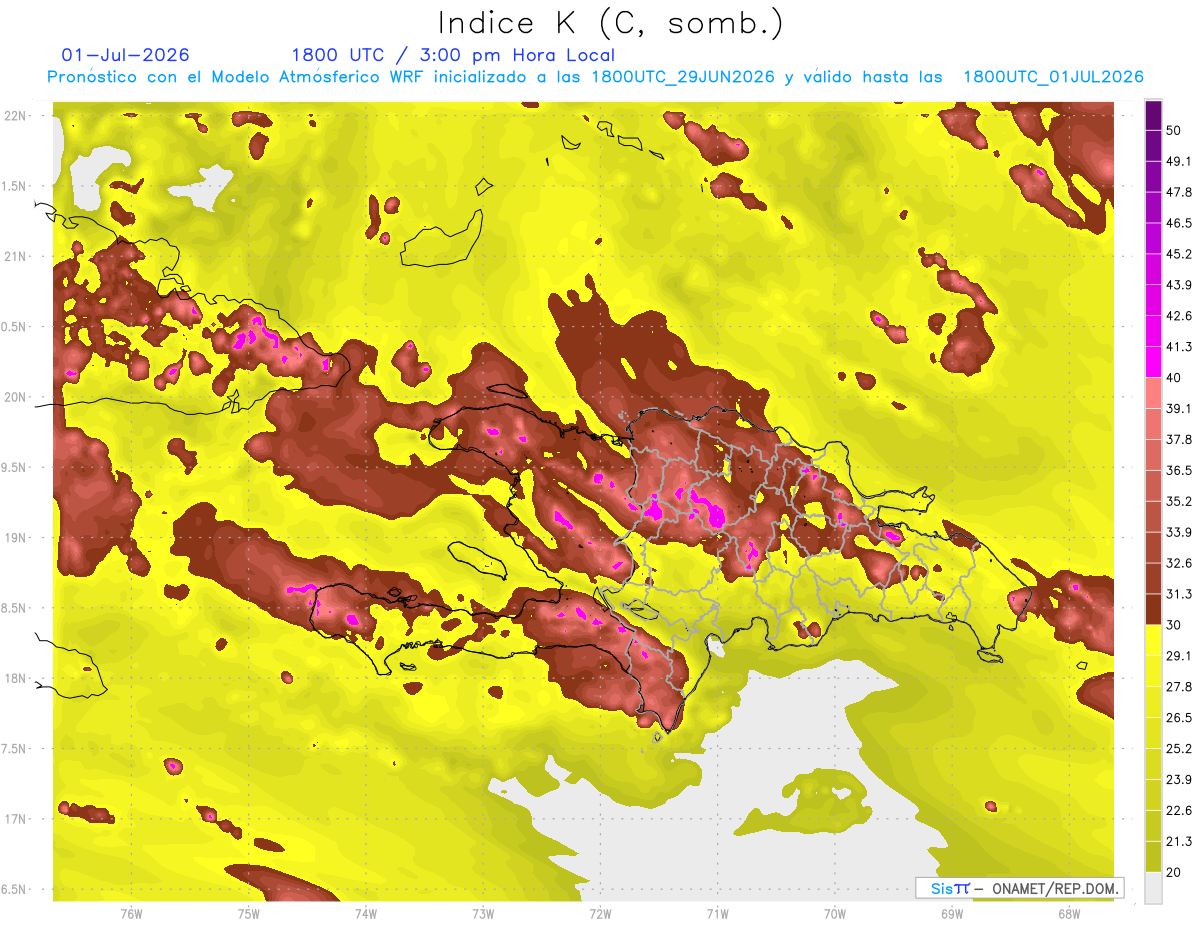Click the legend value "42.6"
The height and width of the screenshot is (927, 1200).
(1179, 316)
